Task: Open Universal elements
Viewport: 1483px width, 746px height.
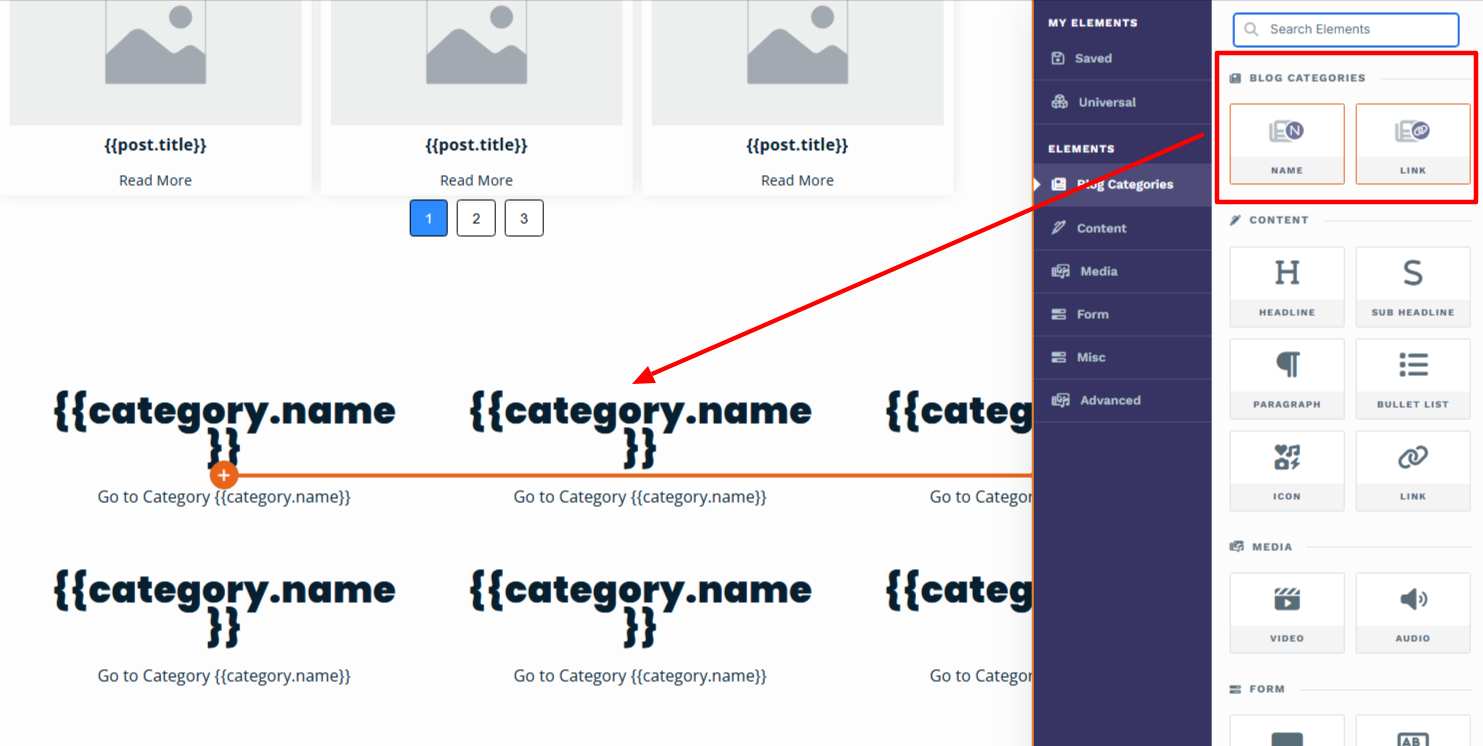Action: [1122, 102]
